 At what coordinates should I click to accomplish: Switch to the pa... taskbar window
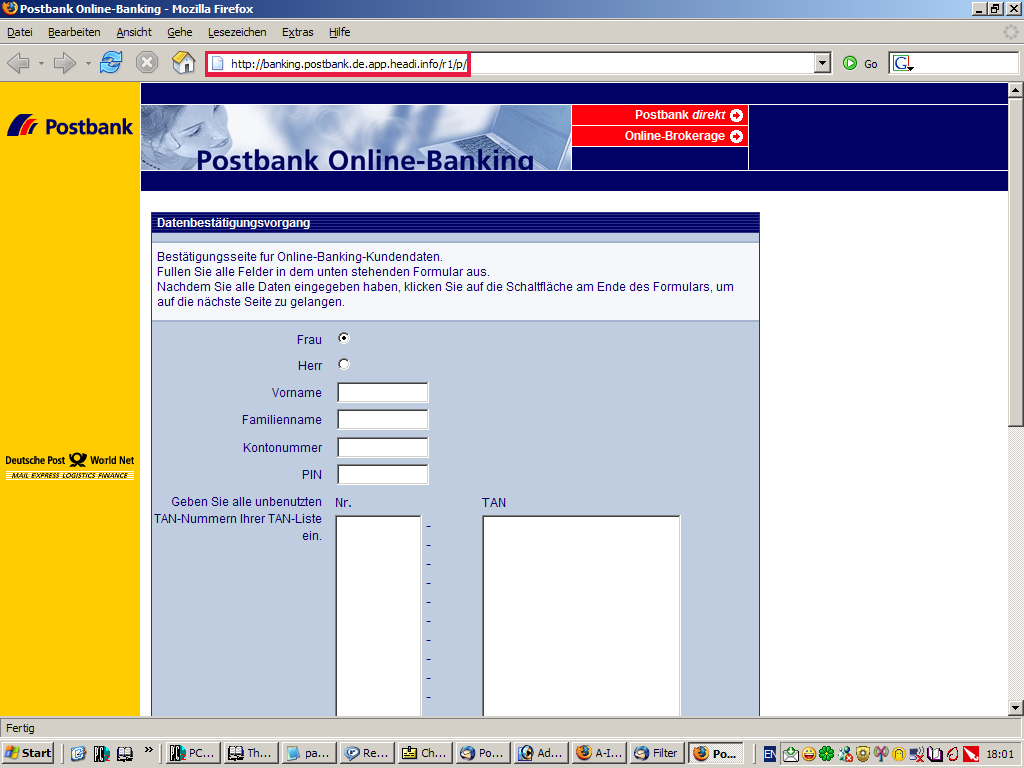(x=309, y=754)
